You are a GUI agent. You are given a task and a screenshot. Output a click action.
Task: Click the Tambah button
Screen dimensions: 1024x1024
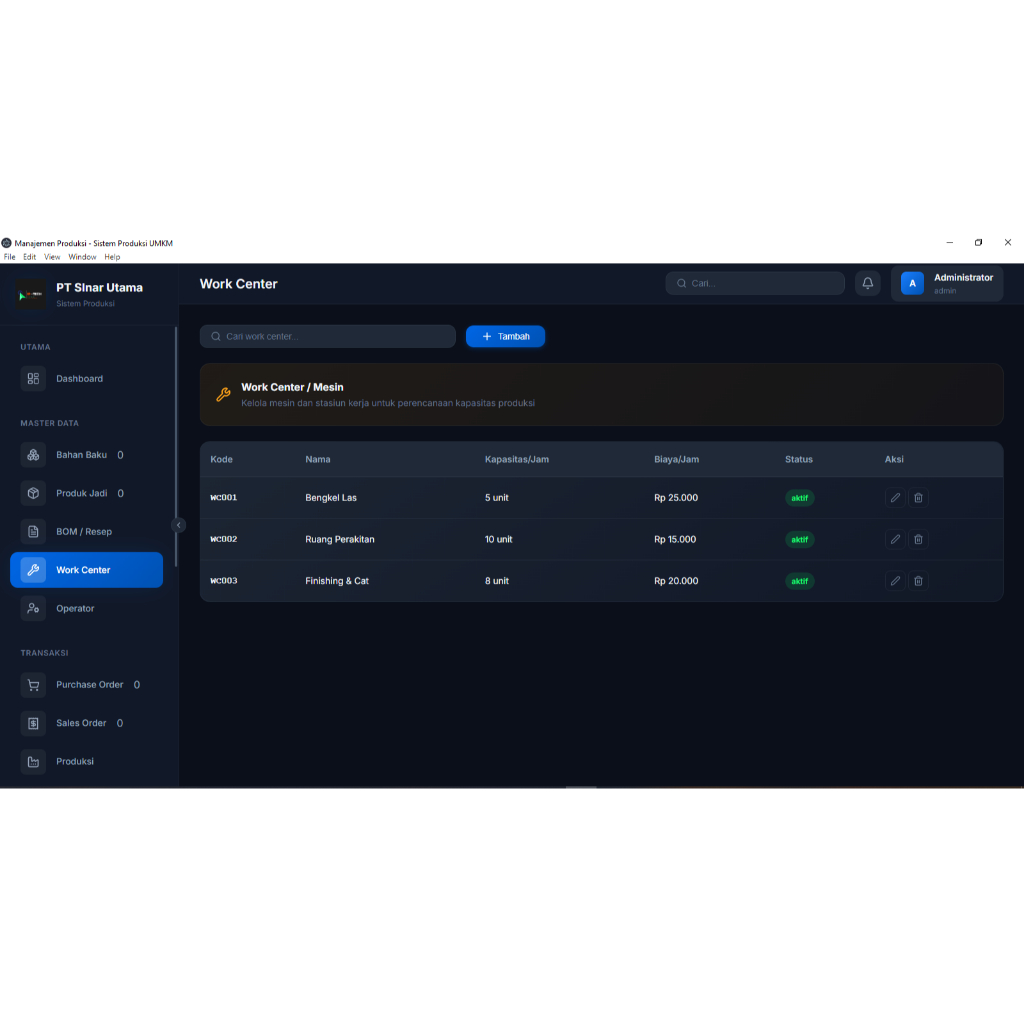click(x=505, y=336)
